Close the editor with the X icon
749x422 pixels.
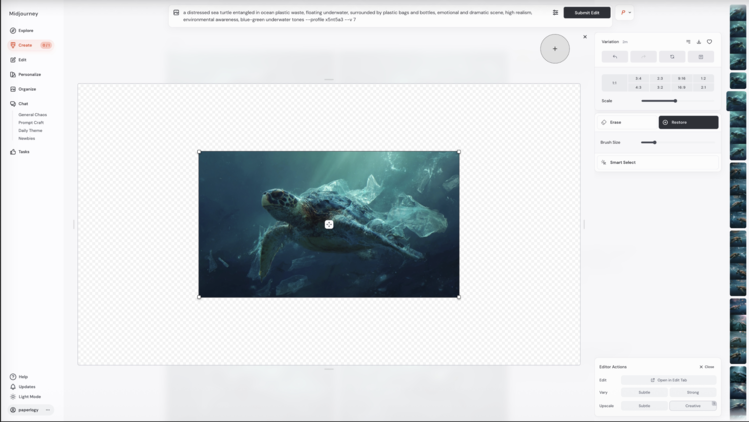coord(585,37)
